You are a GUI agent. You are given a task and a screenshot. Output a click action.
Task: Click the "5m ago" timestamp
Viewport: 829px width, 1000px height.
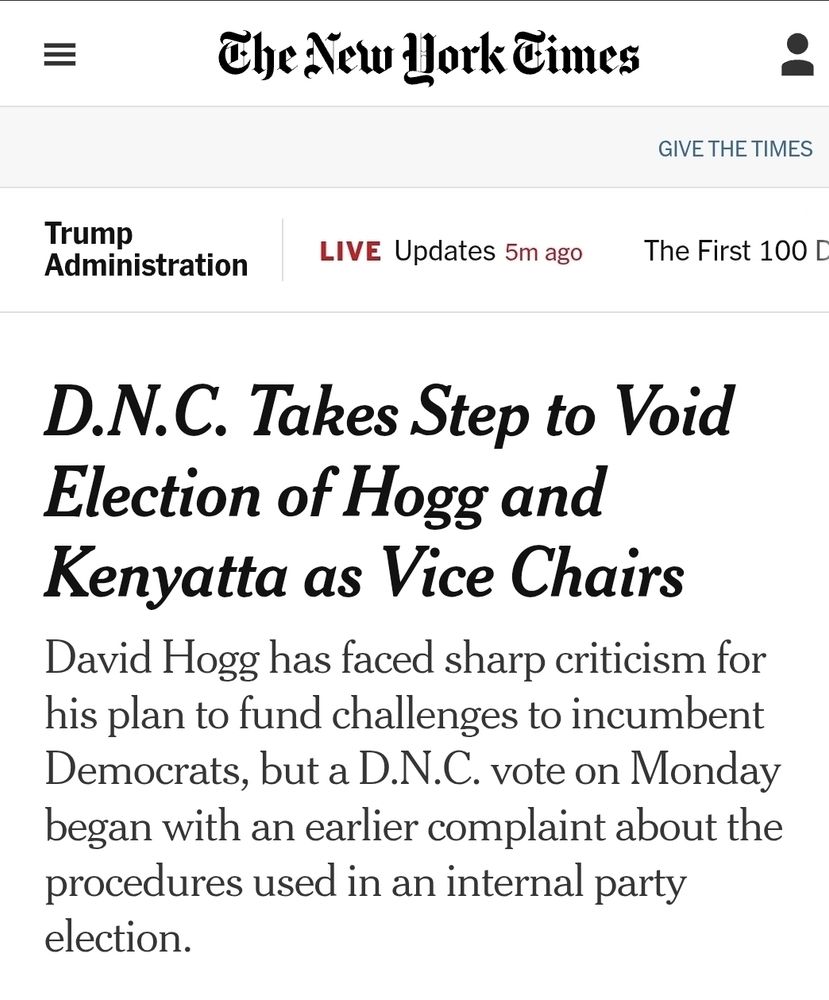544,252
